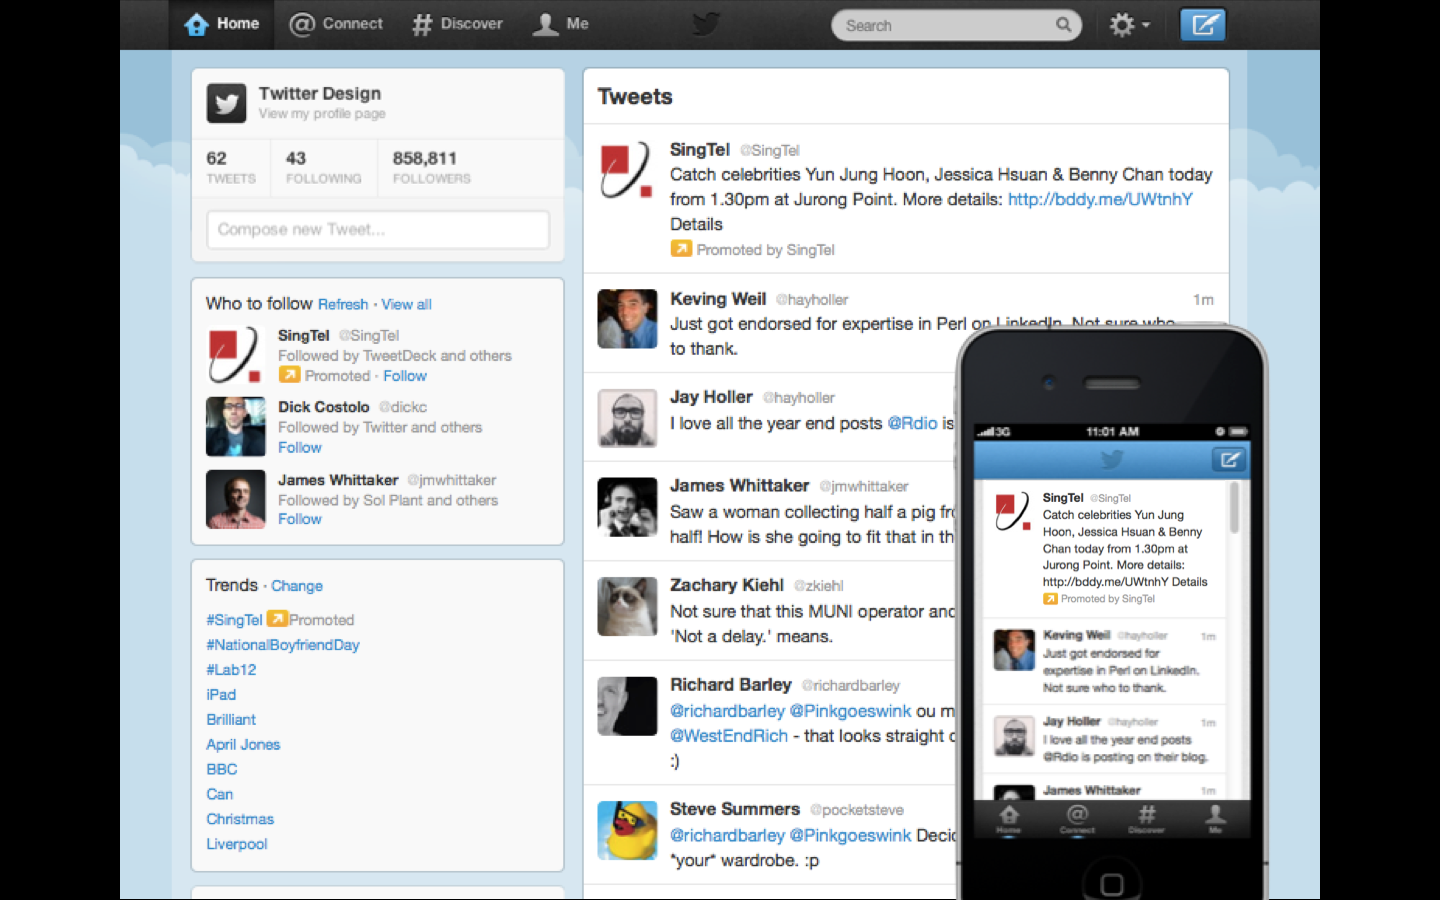This screenshot has width=1440, height=900.
Task: Click the Twitter bird logo in the top bar
Action: pyautogui.click(x=706, y=24)
